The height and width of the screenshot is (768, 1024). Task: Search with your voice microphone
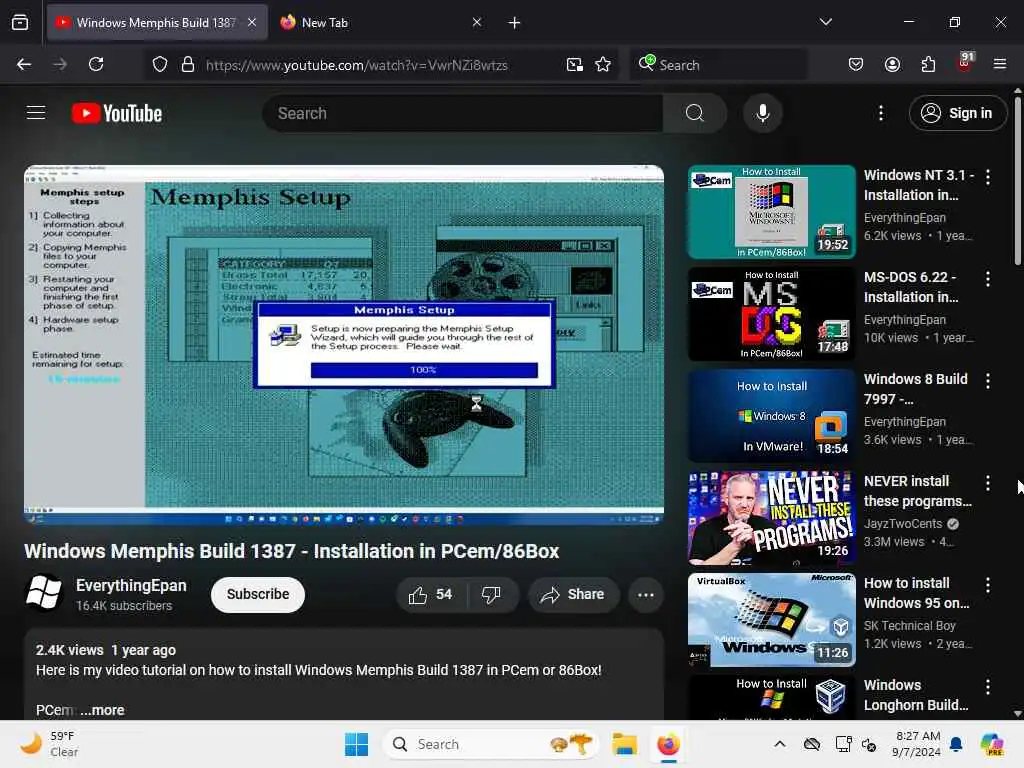[x=762, y=113]
